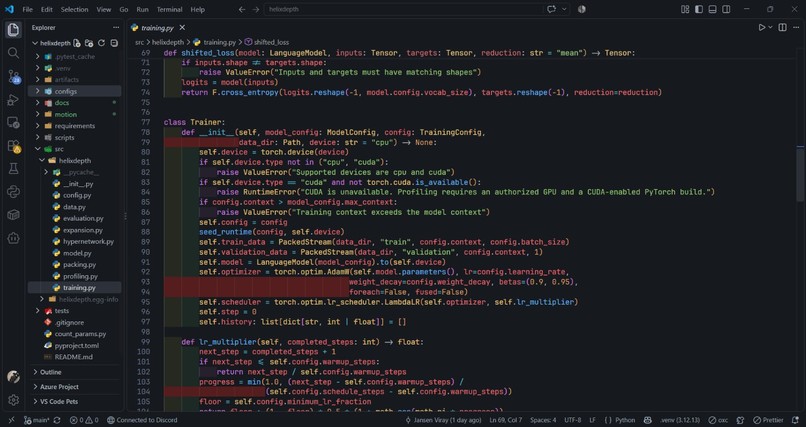Image resolution: width=806 pixels, height=427 pixels.
Task: Toggle the secondary side bar visibility
Action: (726, 9)
